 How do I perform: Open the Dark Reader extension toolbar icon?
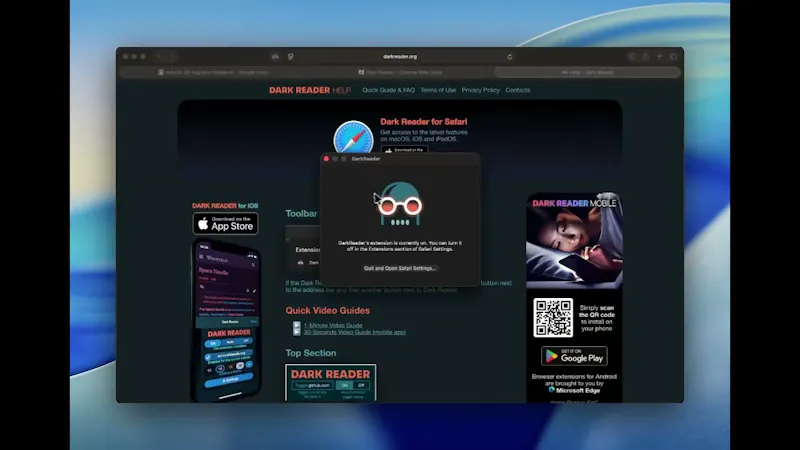pos(275,57)
